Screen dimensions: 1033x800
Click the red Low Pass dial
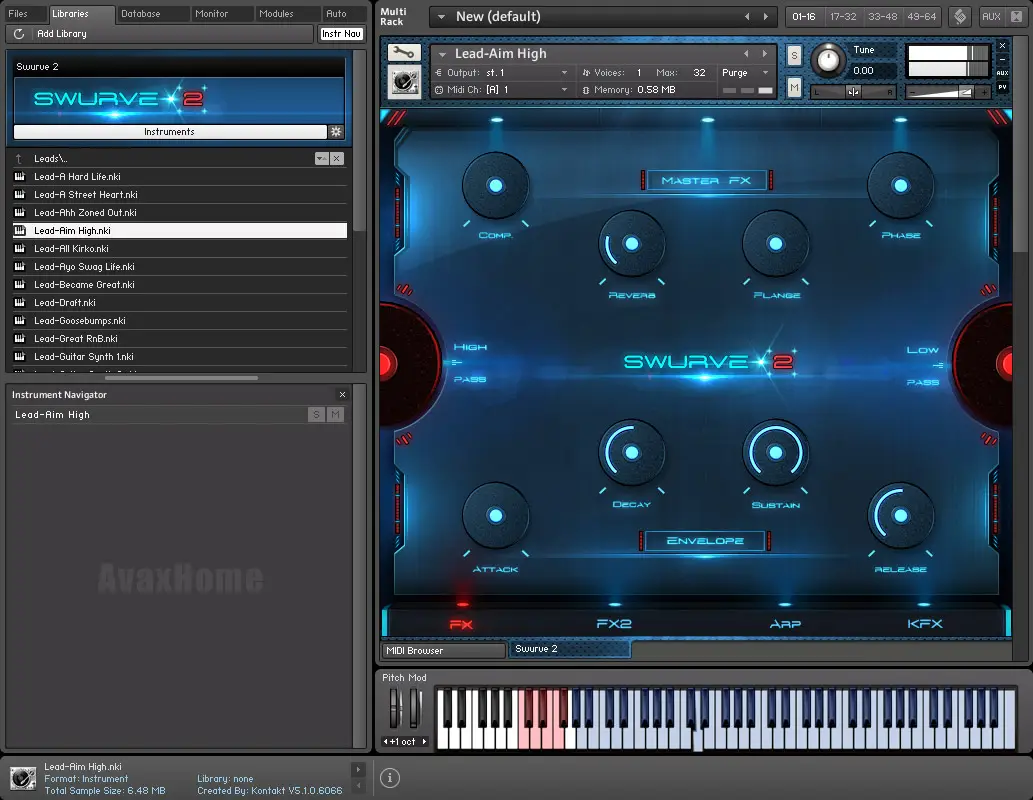(x=983, y=364)
